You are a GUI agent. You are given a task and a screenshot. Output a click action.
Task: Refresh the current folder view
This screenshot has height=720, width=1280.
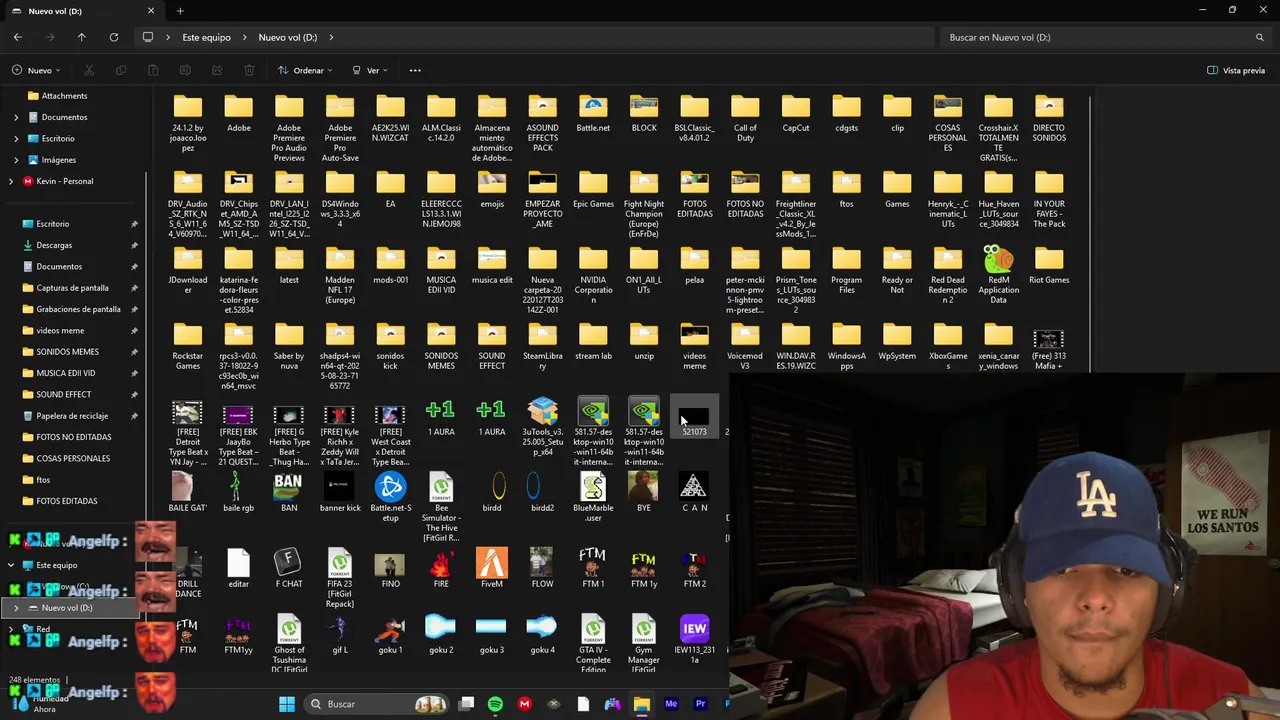(x=114, y=37)
